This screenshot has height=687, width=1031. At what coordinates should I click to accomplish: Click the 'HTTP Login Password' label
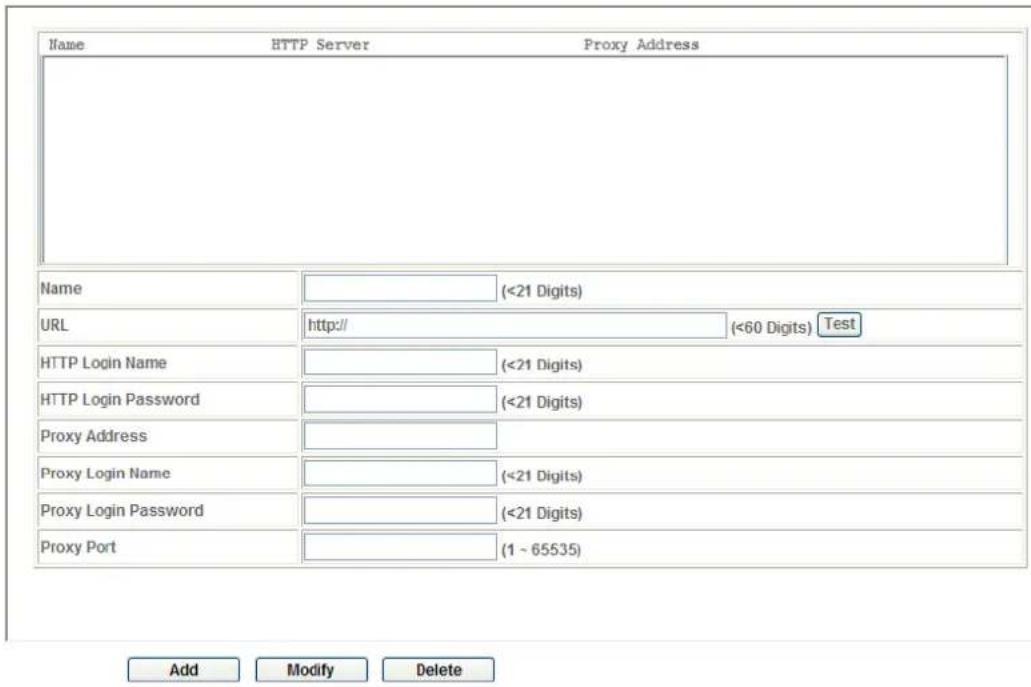pyautogui.click(x=120, y=400)
